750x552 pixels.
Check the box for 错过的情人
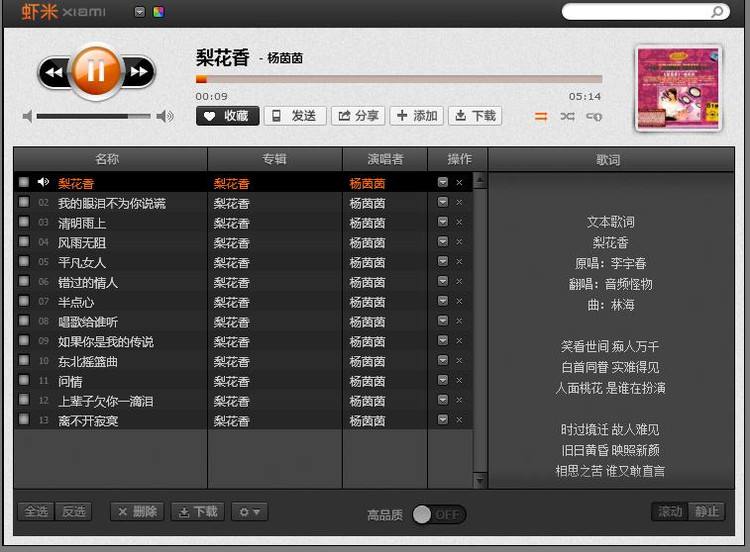coord(23,281)
